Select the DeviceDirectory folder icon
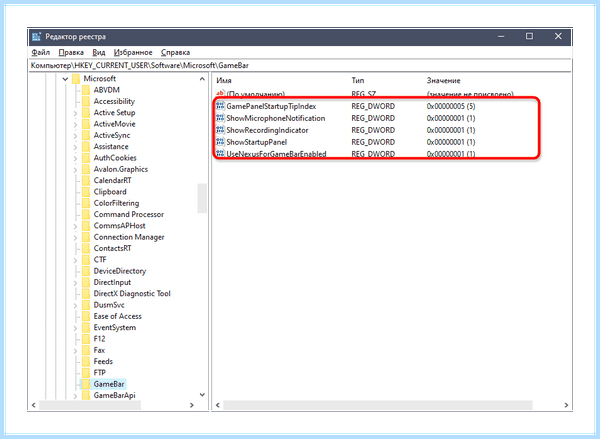 86,271
